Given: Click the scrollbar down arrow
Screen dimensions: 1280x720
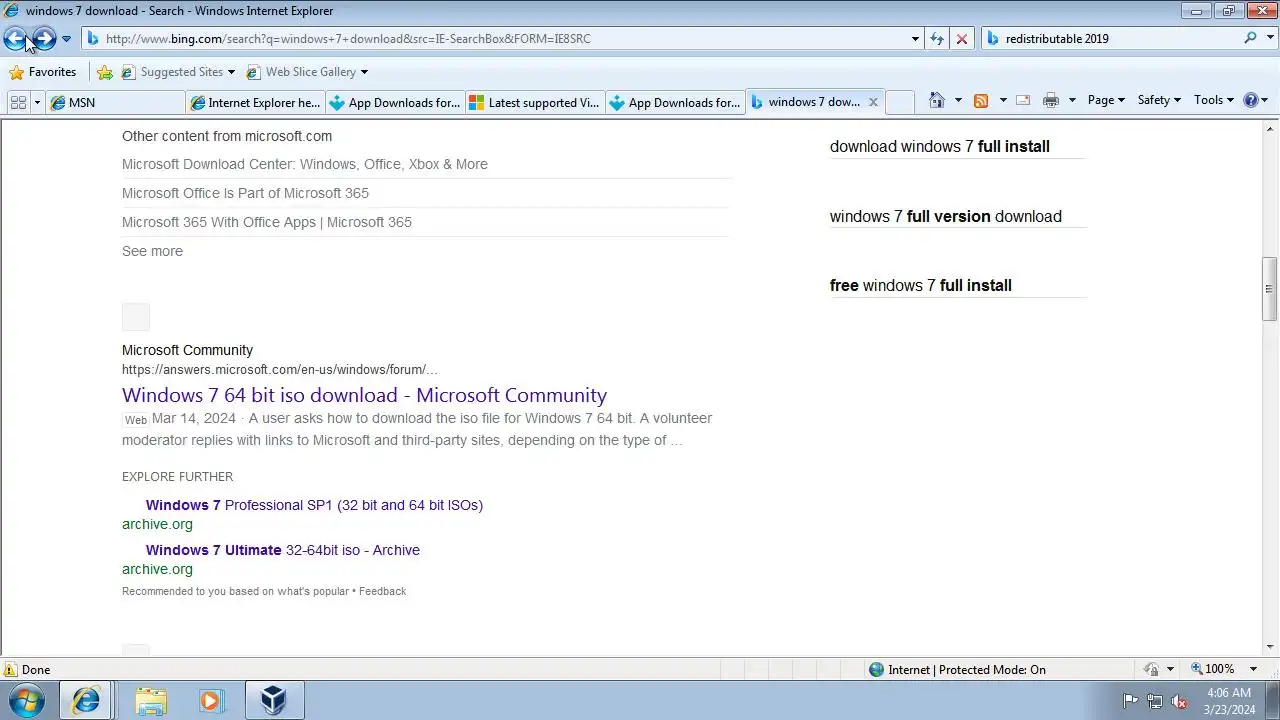Looking at the screenshot, I should [1269, 647].
